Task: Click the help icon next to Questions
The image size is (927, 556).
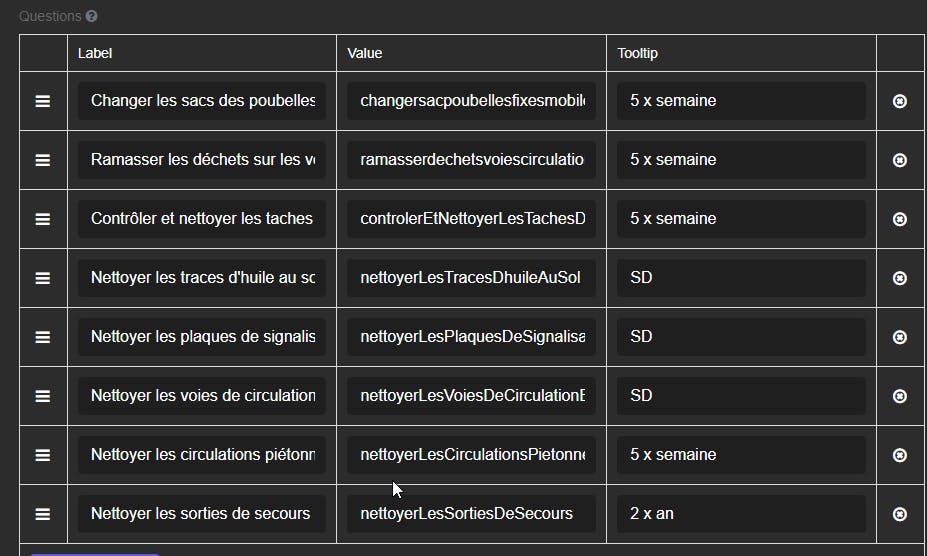Action: (x=92, y=17)
